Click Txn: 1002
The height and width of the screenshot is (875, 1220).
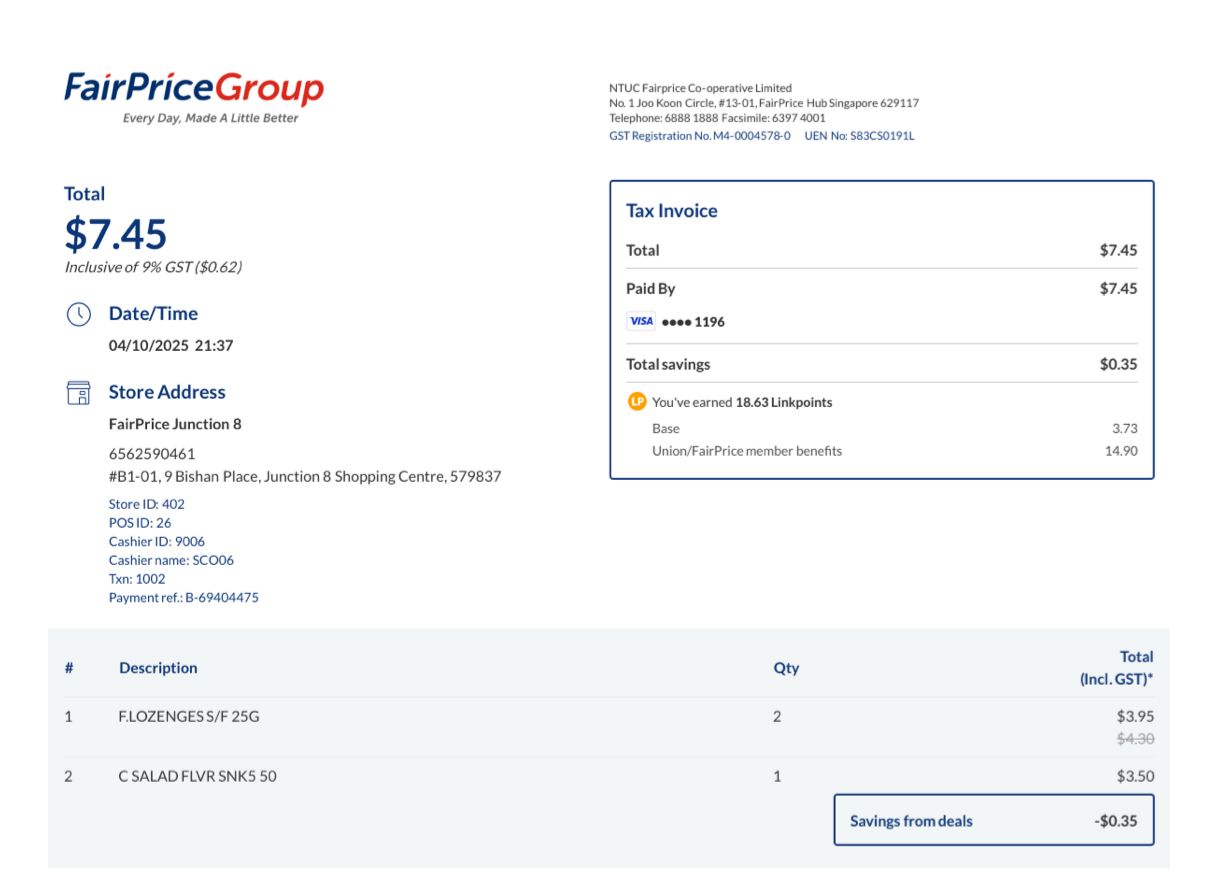137,579
